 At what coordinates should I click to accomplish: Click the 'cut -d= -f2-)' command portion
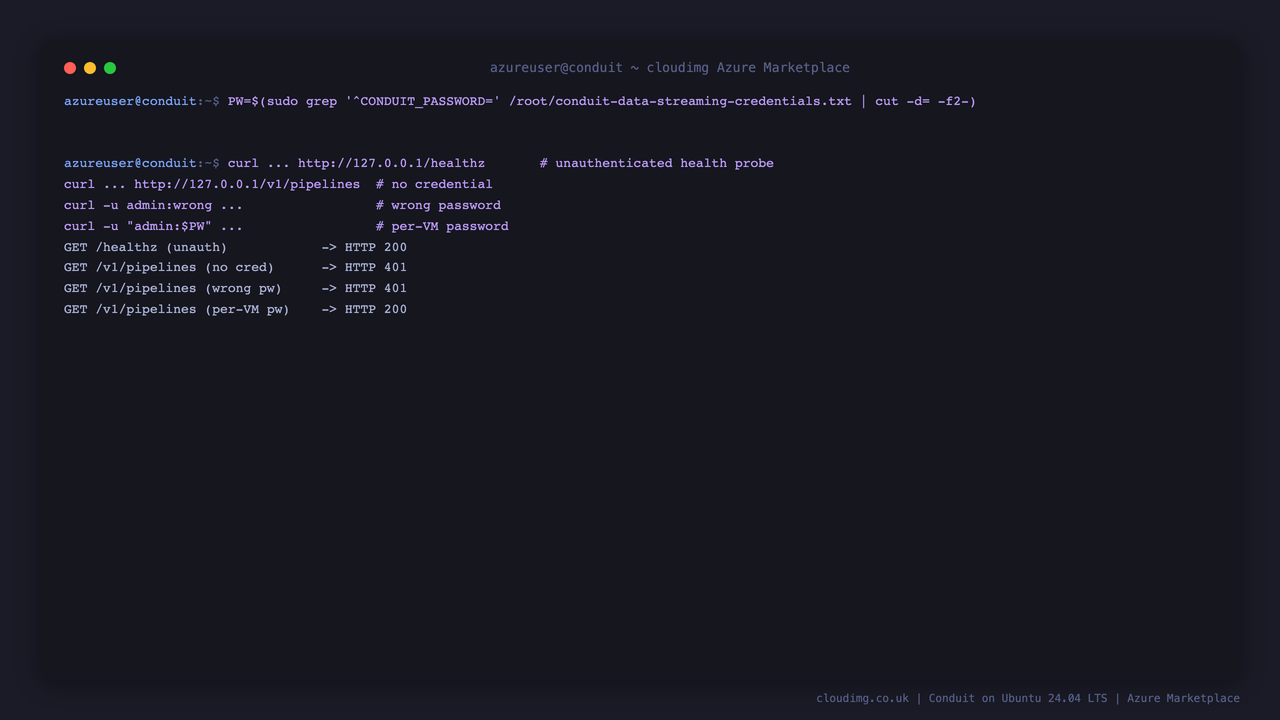point(925,101)
